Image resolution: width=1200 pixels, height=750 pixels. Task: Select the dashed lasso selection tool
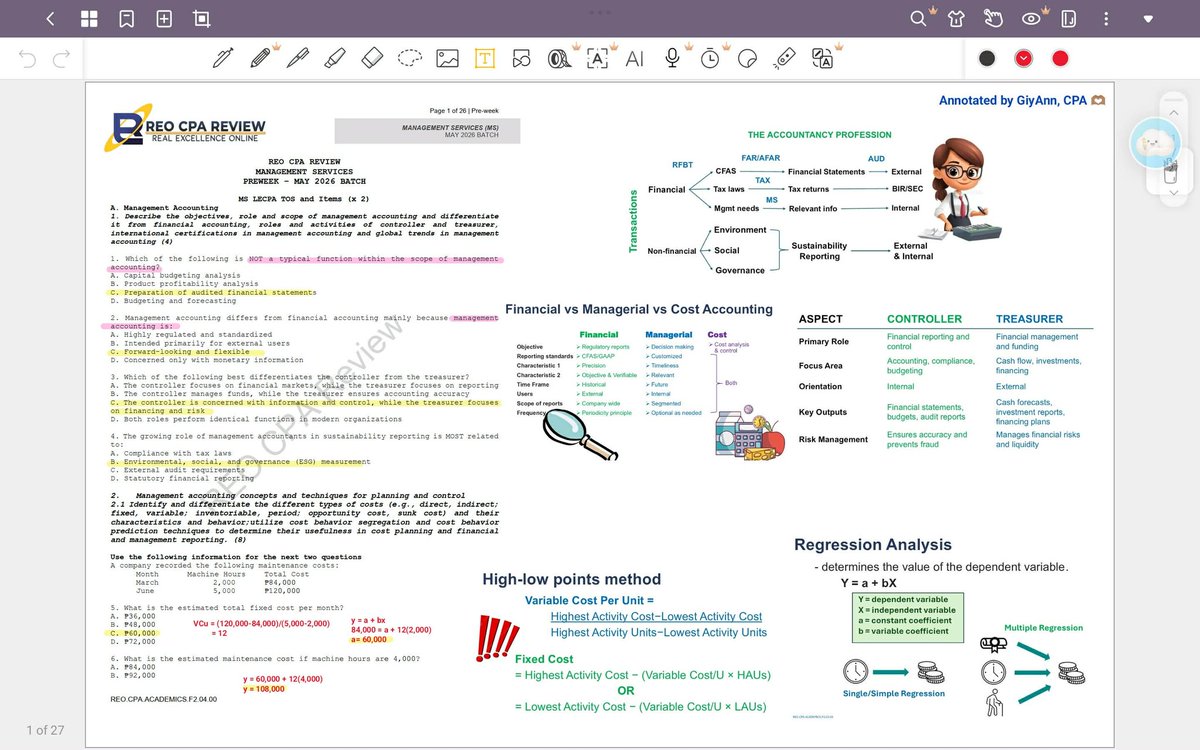point(410,58)
